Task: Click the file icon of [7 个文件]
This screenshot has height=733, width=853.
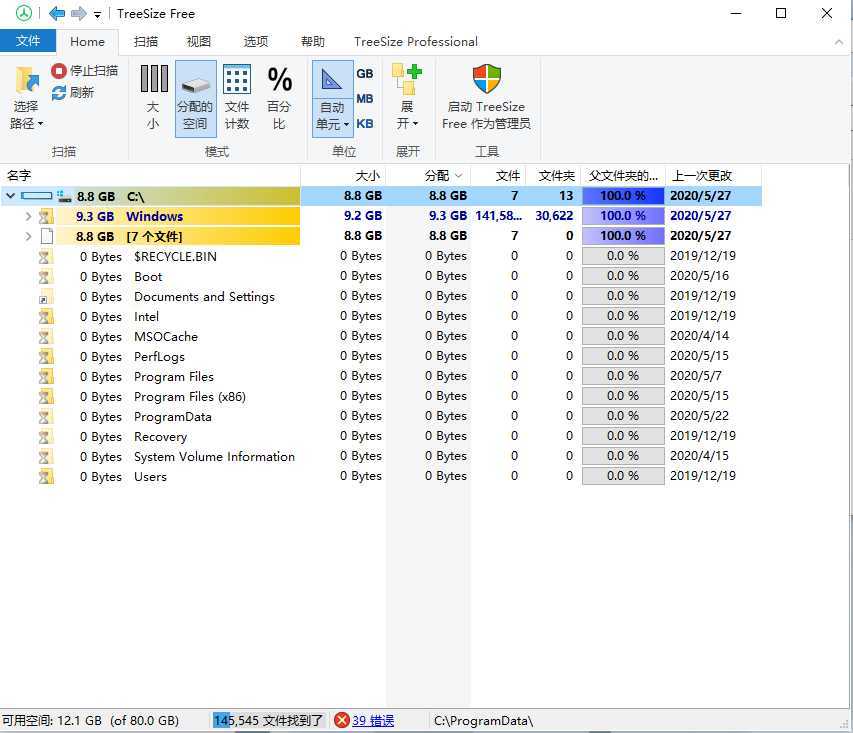Action: tap(47, 236)
